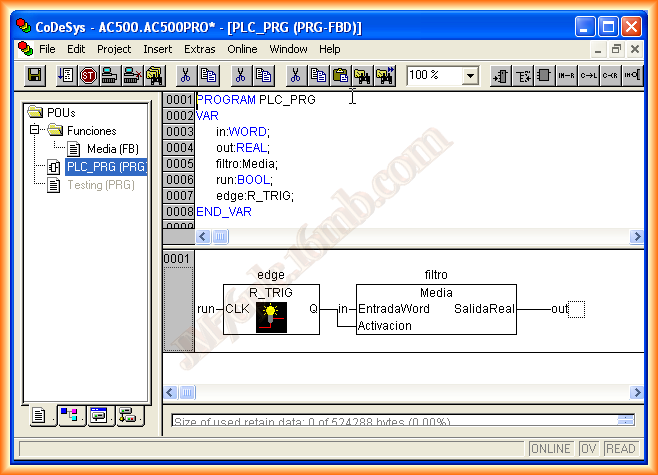Open the Online menu
The image size is (658, 475).
tap(242, 49)
